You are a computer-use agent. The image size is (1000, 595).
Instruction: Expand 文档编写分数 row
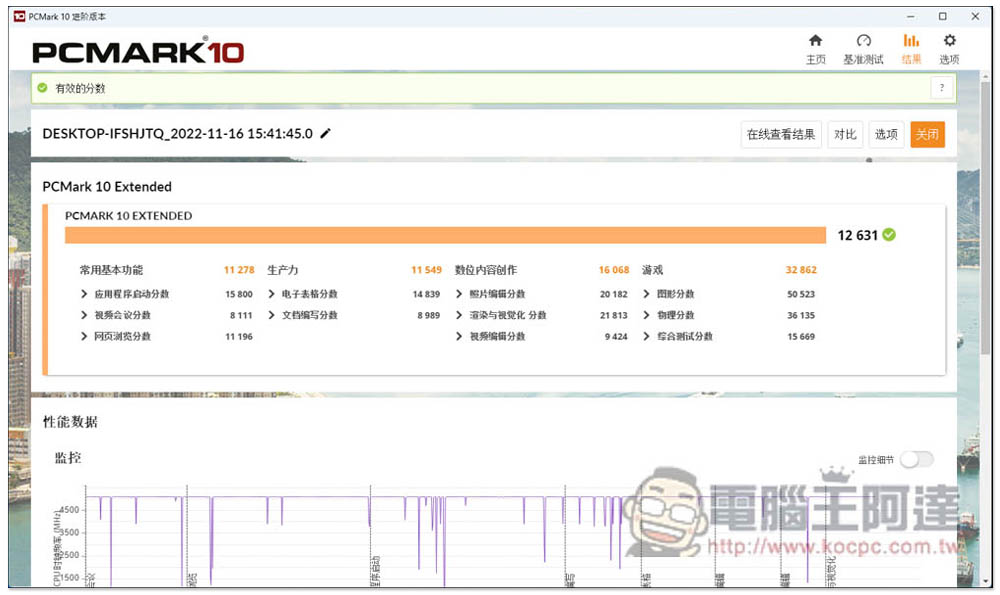[271, 315]
